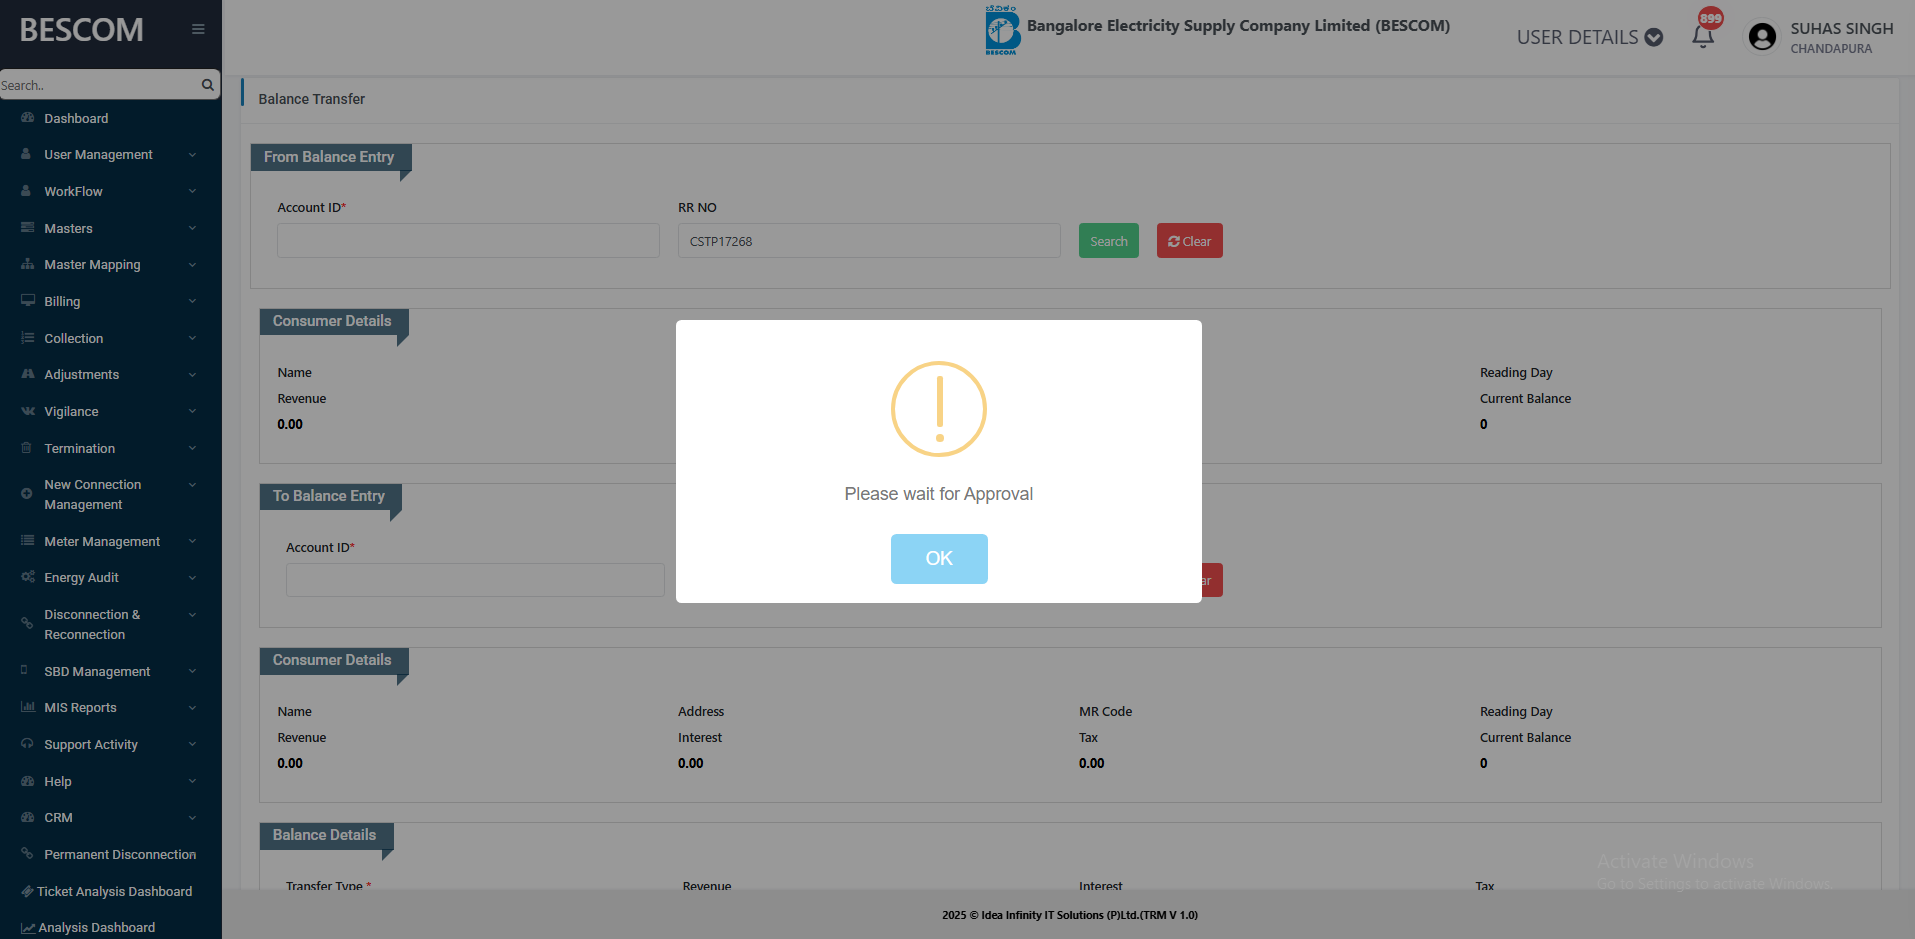
Task: Click the 'Please wait for Approval' message
Action: tap(939, 494)
